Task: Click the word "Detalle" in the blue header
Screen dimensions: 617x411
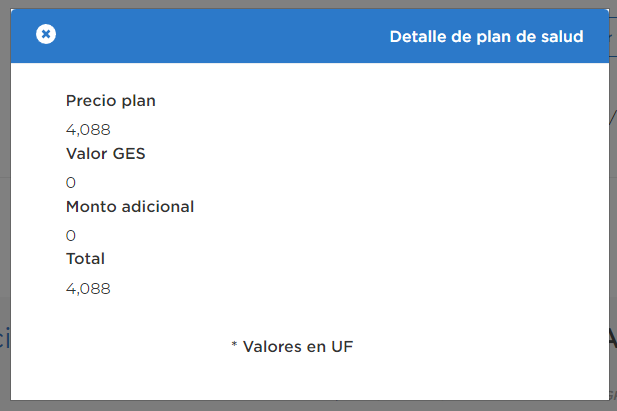Action: (x=418, y=36)
